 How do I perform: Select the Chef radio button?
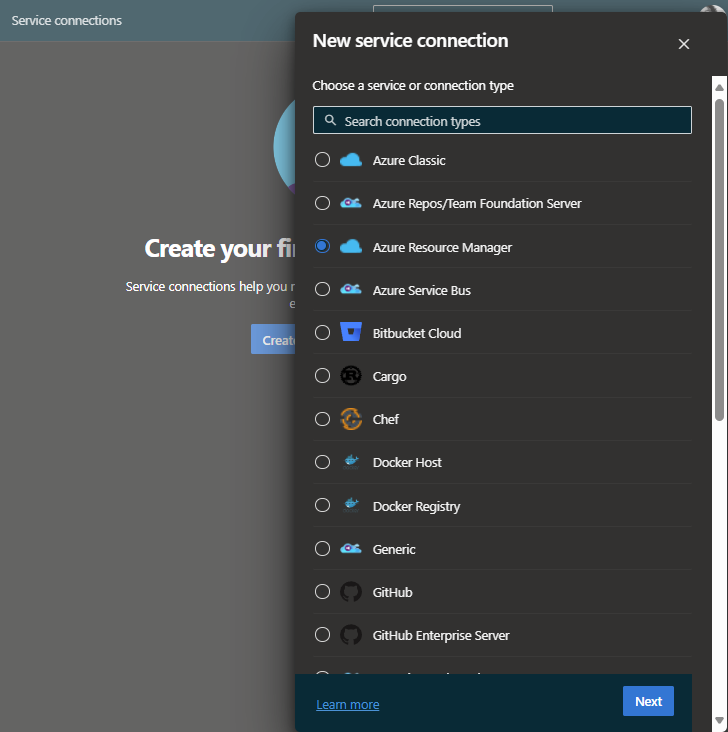[322, 419]
